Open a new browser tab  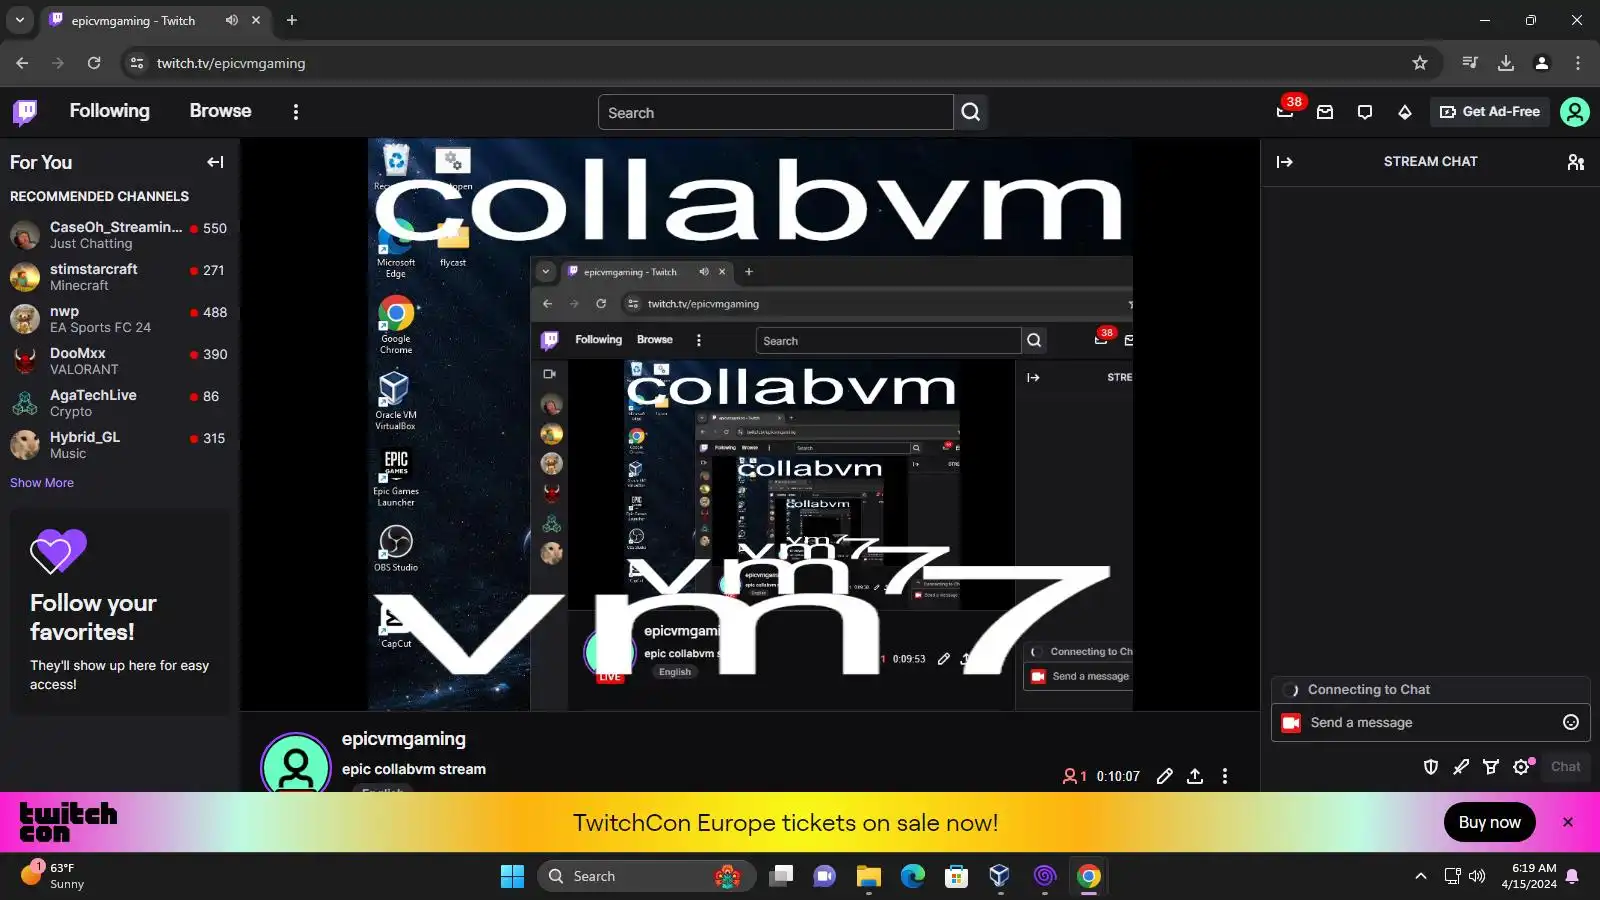[x=292, y=20]
